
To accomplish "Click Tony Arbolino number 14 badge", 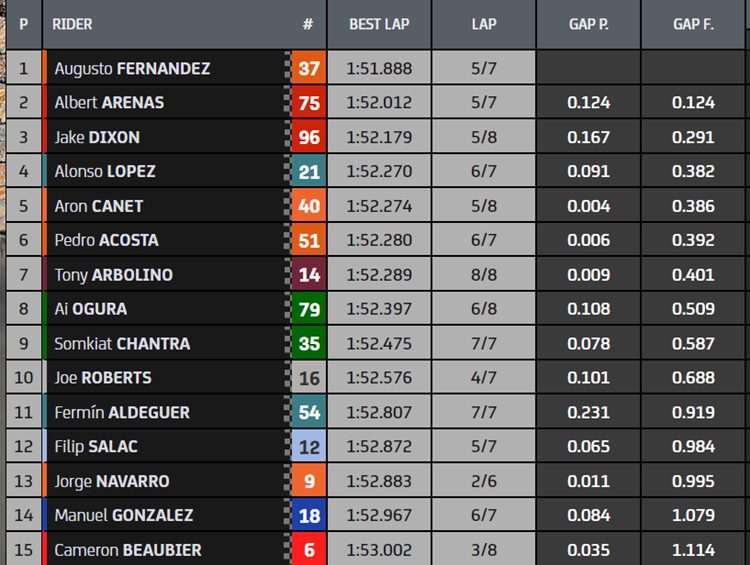I will [x=309, y=275].
